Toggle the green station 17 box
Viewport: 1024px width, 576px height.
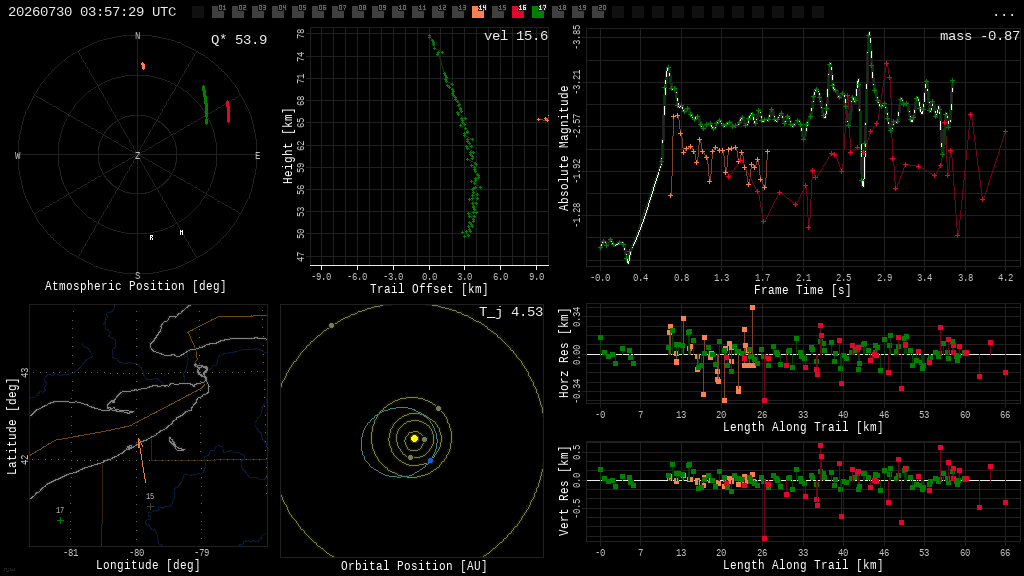pyautogui.click(x=539, y=11)
